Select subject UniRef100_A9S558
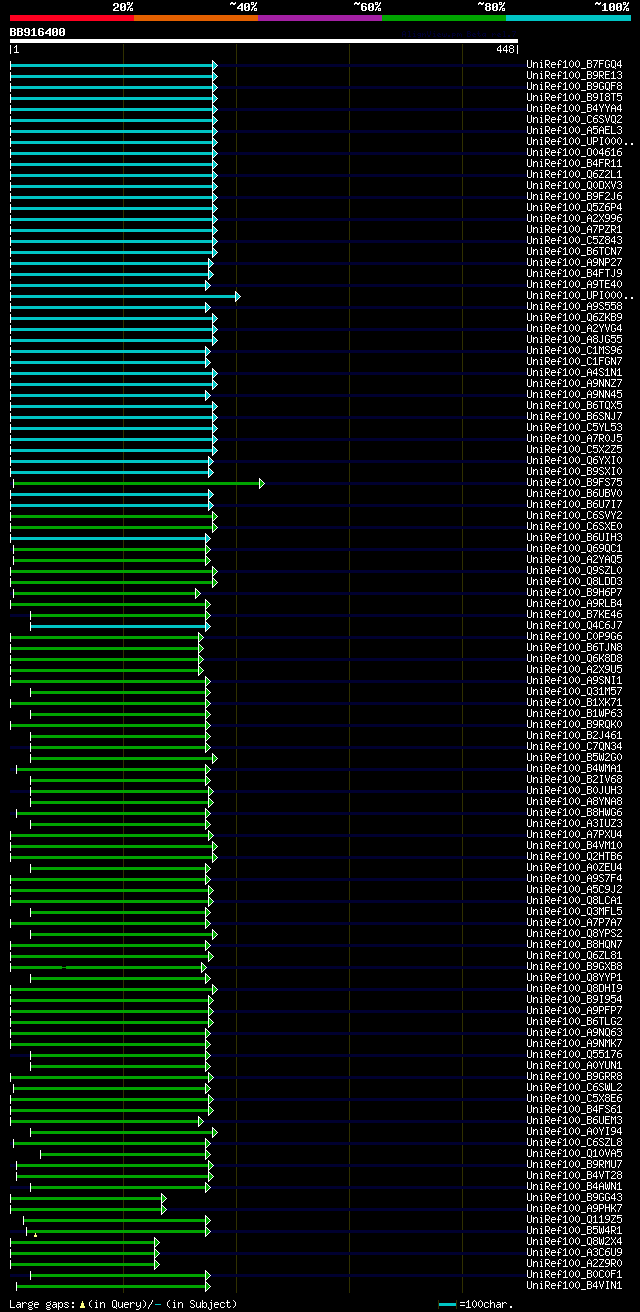The width and height of the screenshot is (640, 1312). (574, 307)
